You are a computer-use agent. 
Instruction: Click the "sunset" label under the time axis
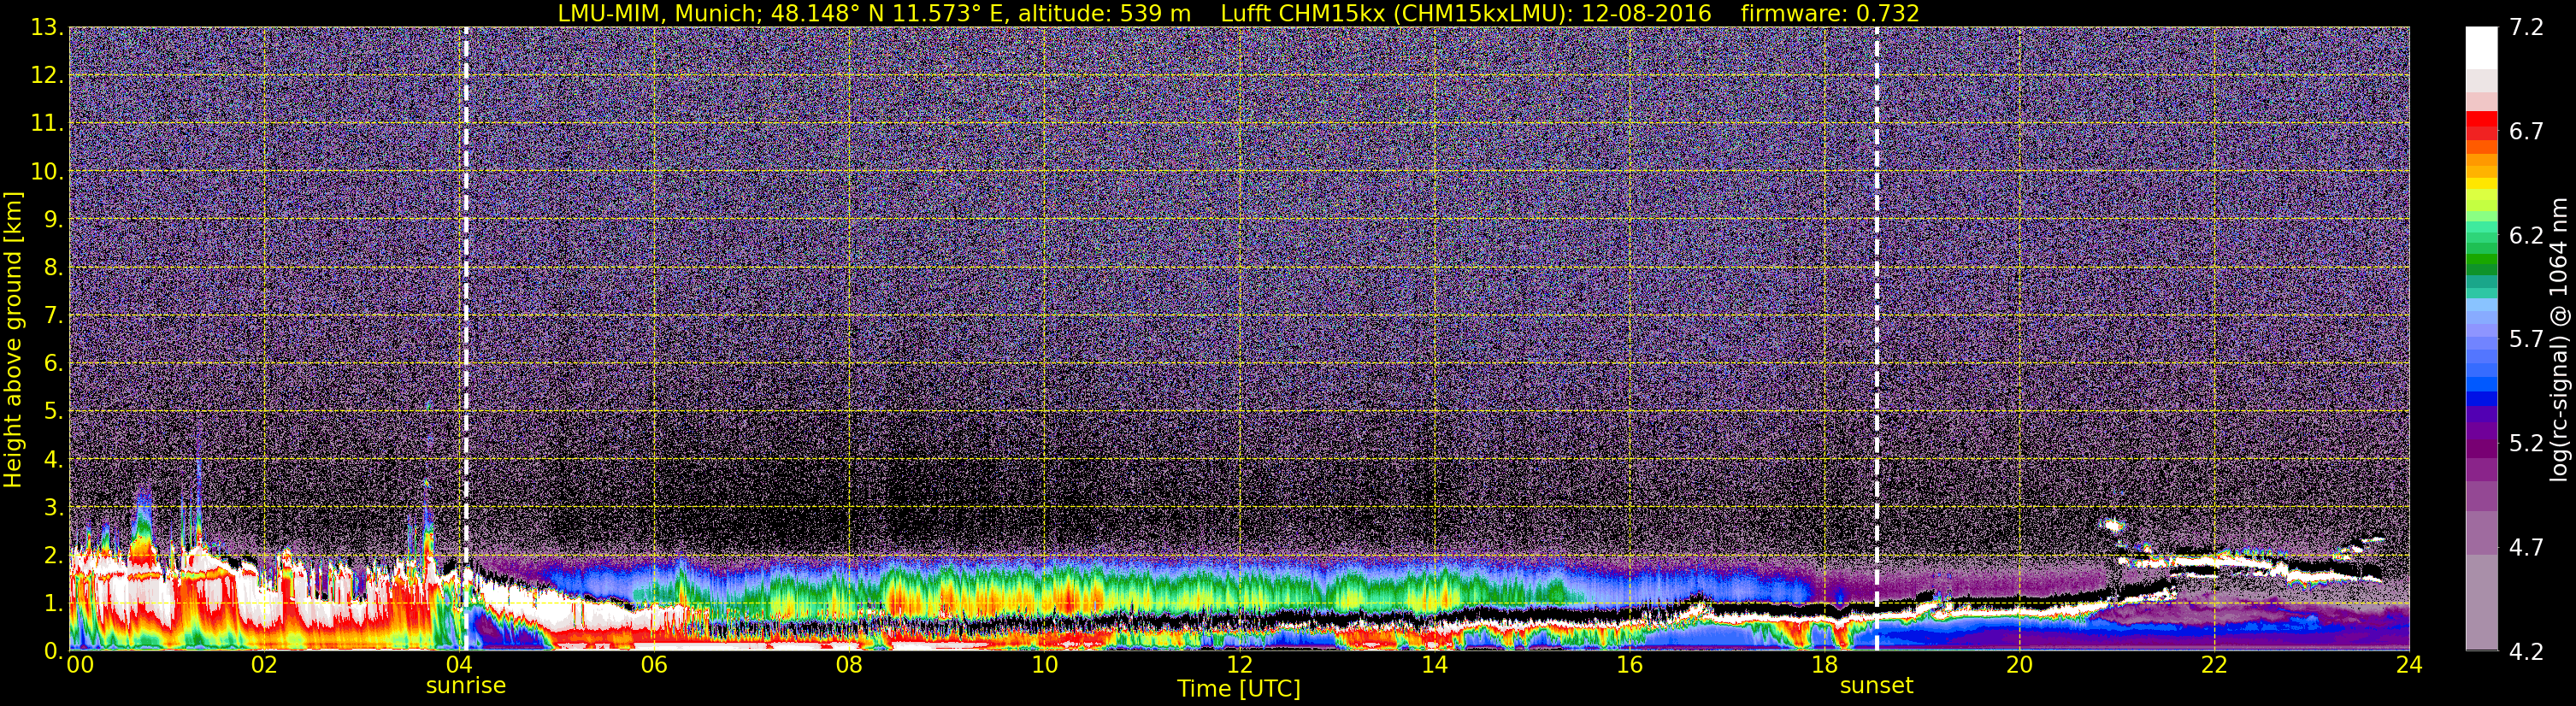click(1876, 686)
